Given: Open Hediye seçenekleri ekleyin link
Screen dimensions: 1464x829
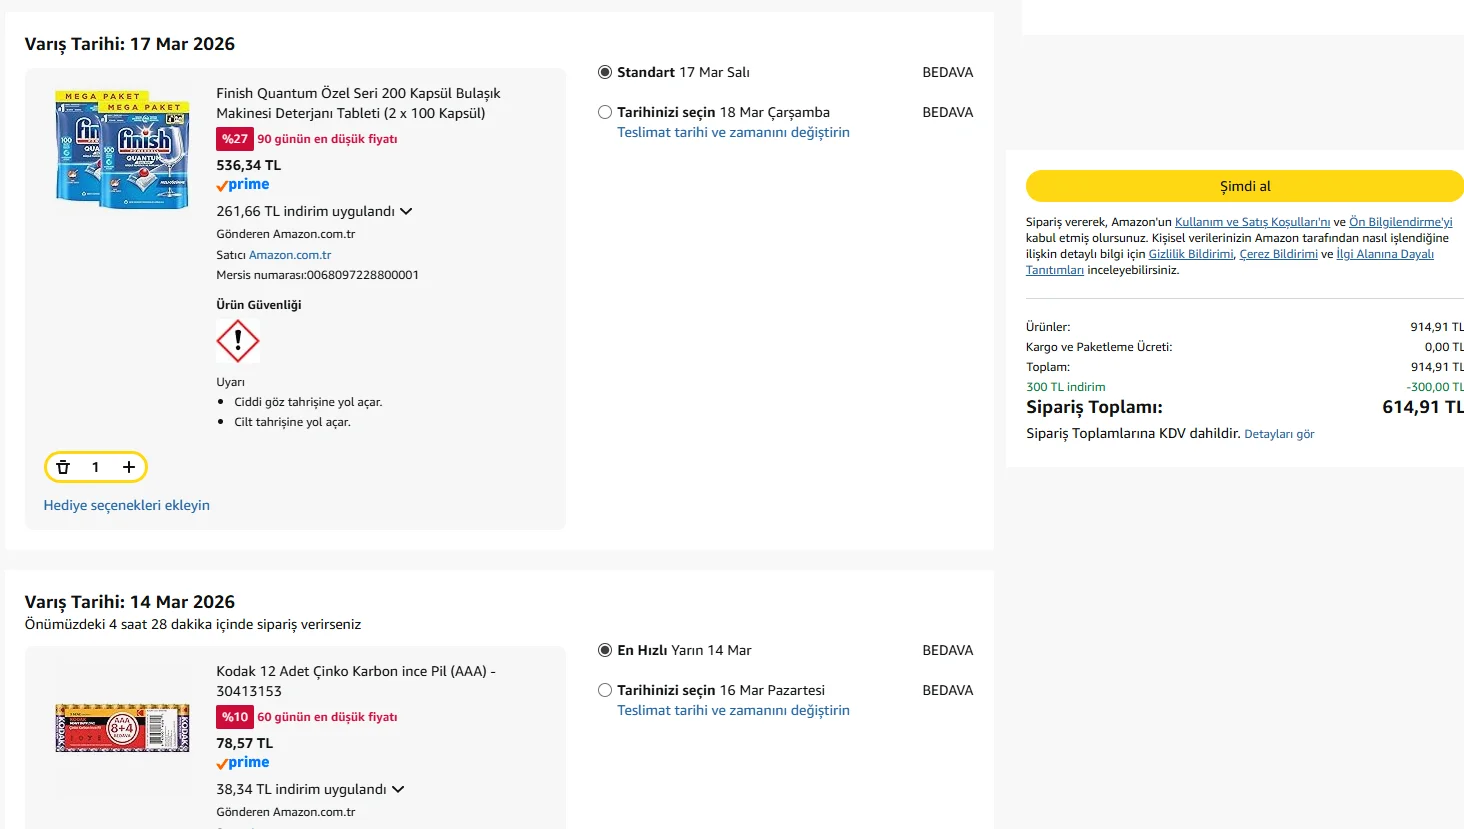Looking at the screenshot, I should pos(127,505).
